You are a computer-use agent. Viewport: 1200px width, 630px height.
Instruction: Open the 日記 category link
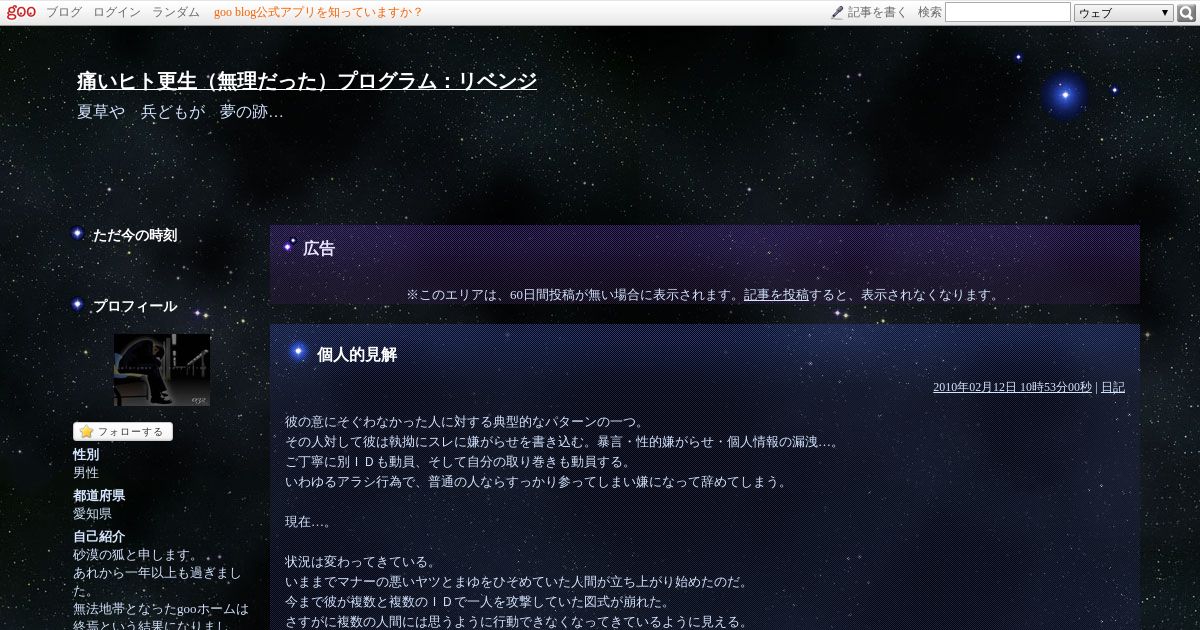click(1113, 387)
